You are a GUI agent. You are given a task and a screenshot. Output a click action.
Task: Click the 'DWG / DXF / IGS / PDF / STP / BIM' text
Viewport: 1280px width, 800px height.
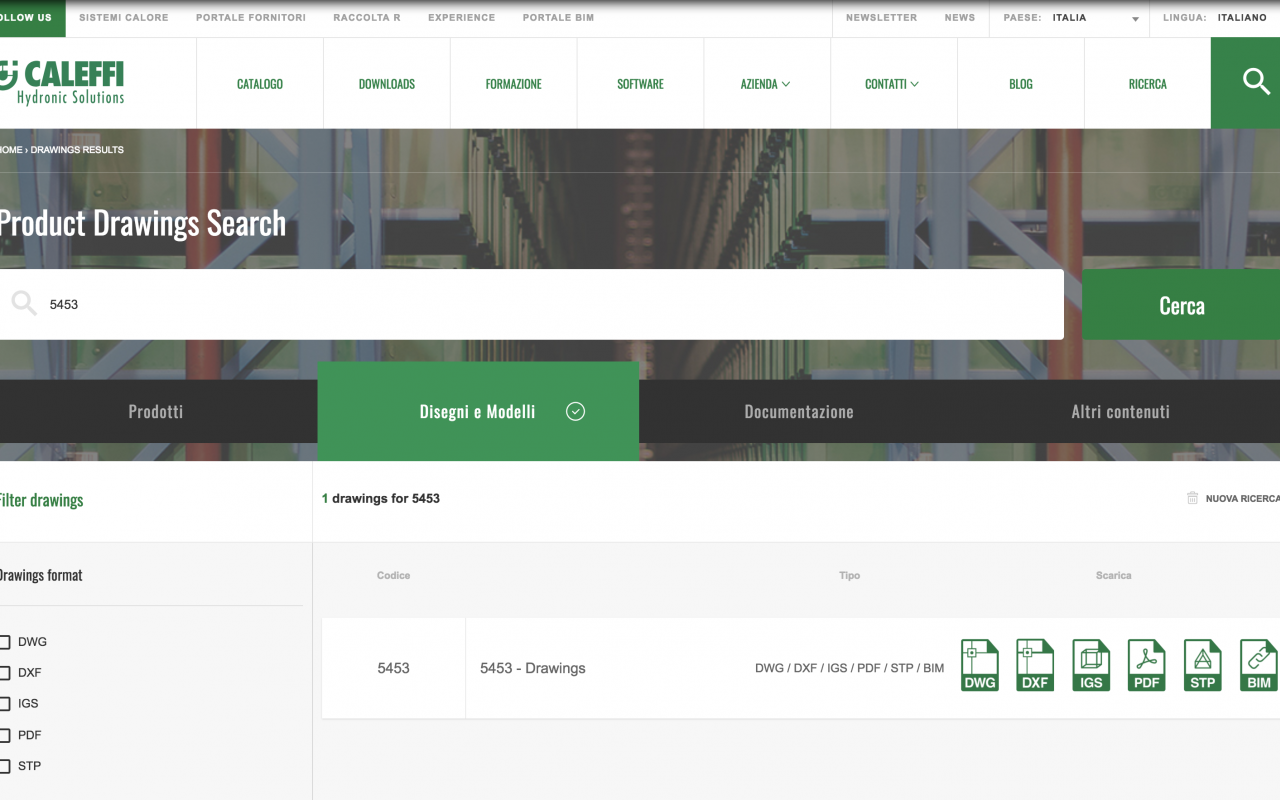click(x=849, y=668)
